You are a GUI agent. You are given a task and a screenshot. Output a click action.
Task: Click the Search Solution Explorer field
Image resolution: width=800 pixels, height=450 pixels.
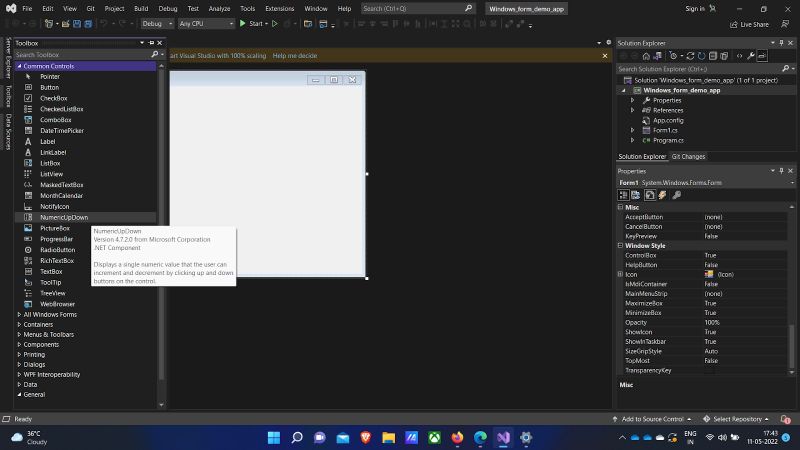[x=698, y=69]
